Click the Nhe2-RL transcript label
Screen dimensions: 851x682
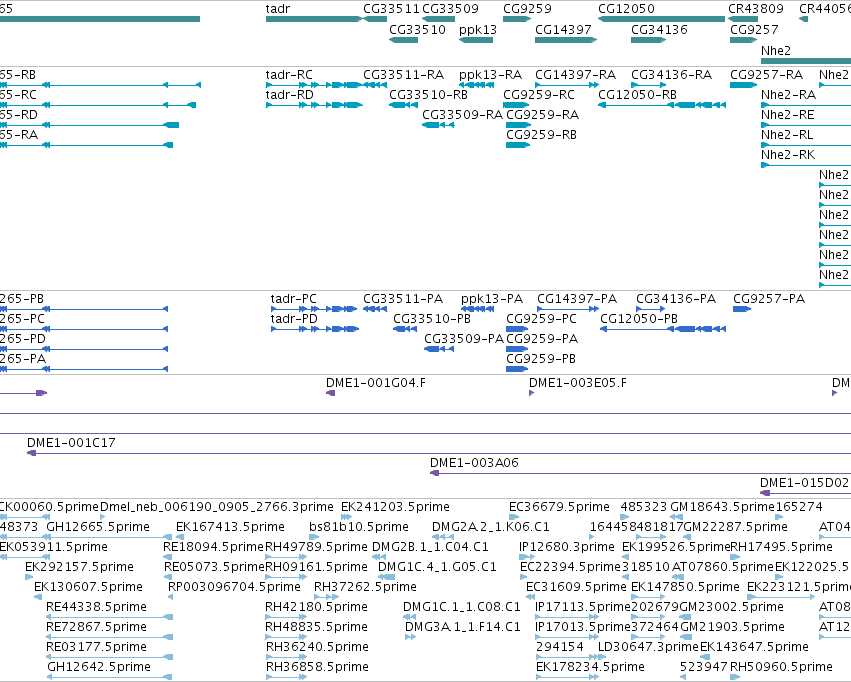788,135
